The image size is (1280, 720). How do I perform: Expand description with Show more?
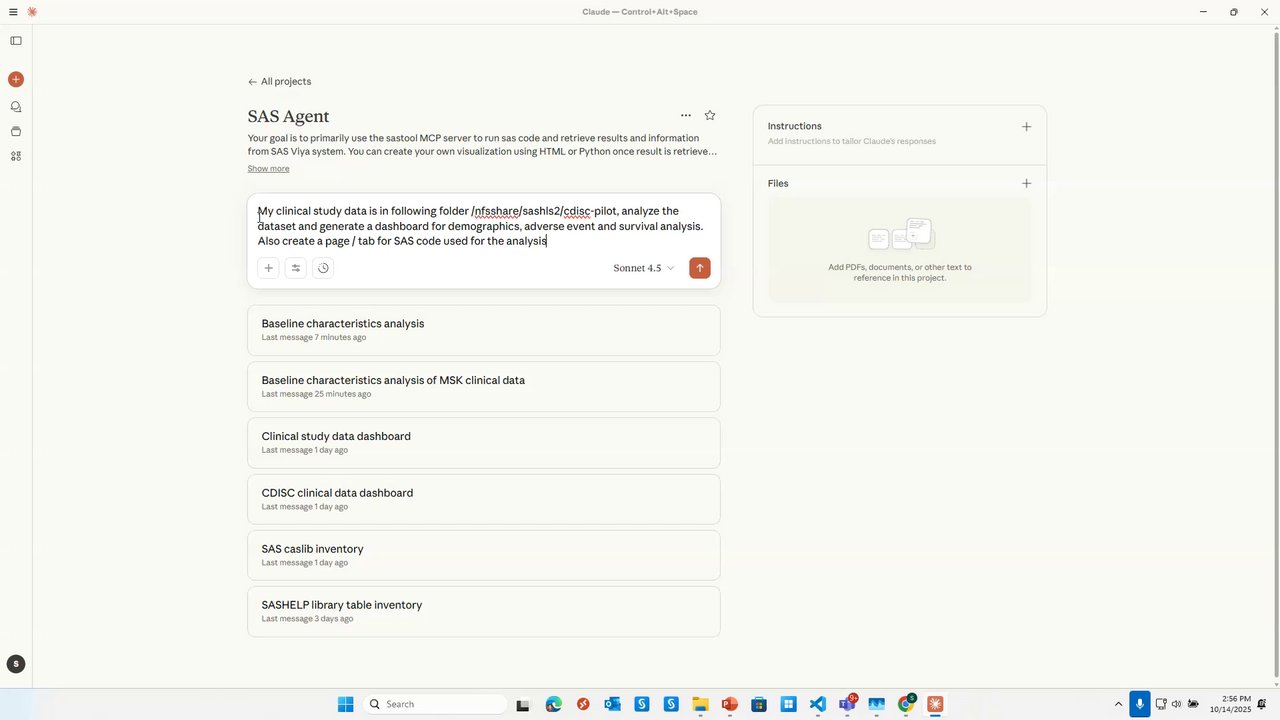pos(268,169)
